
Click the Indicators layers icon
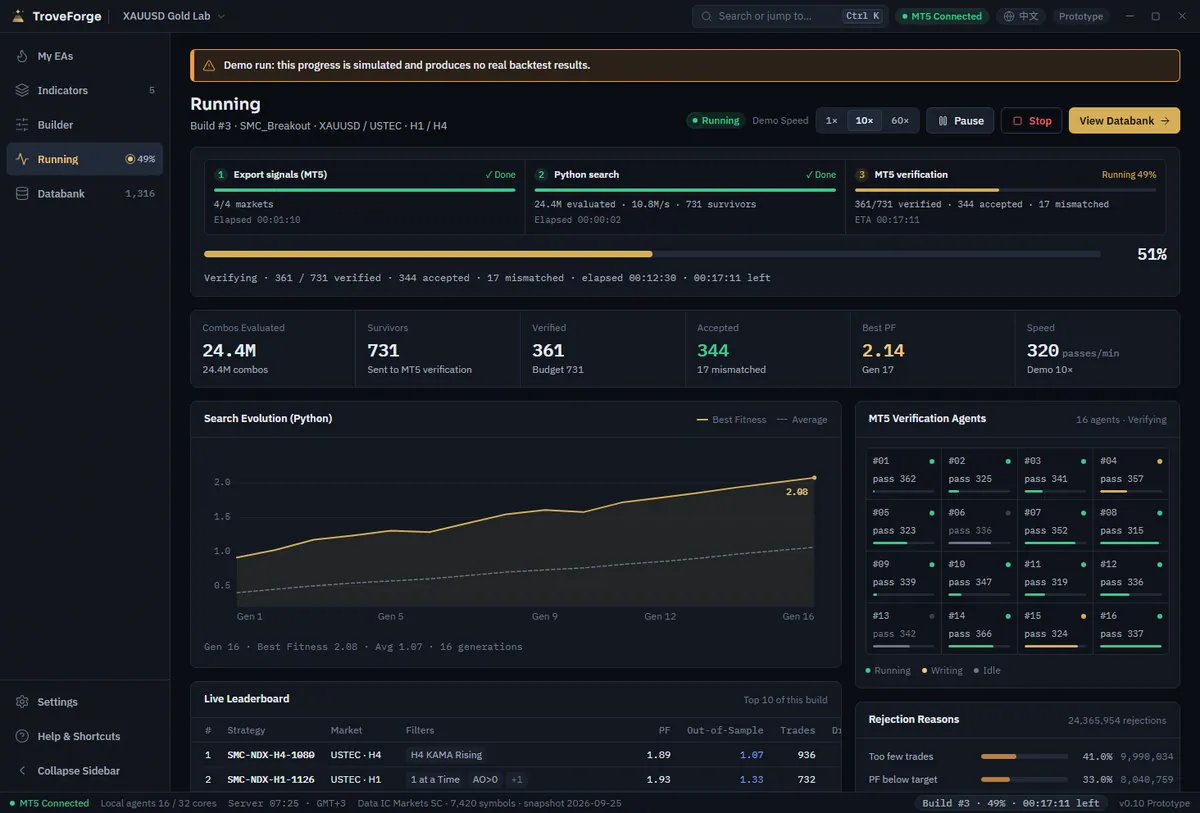point(22,90)
